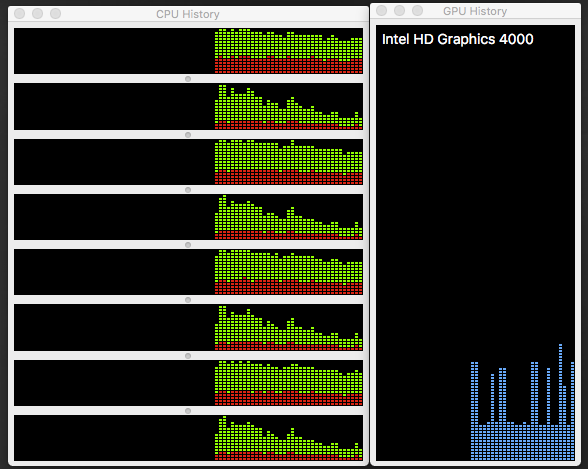588x469 pixels.
Task: Grab divider handle between first and second core graphs
Action: pyautogui.click(x=188, y=79)
